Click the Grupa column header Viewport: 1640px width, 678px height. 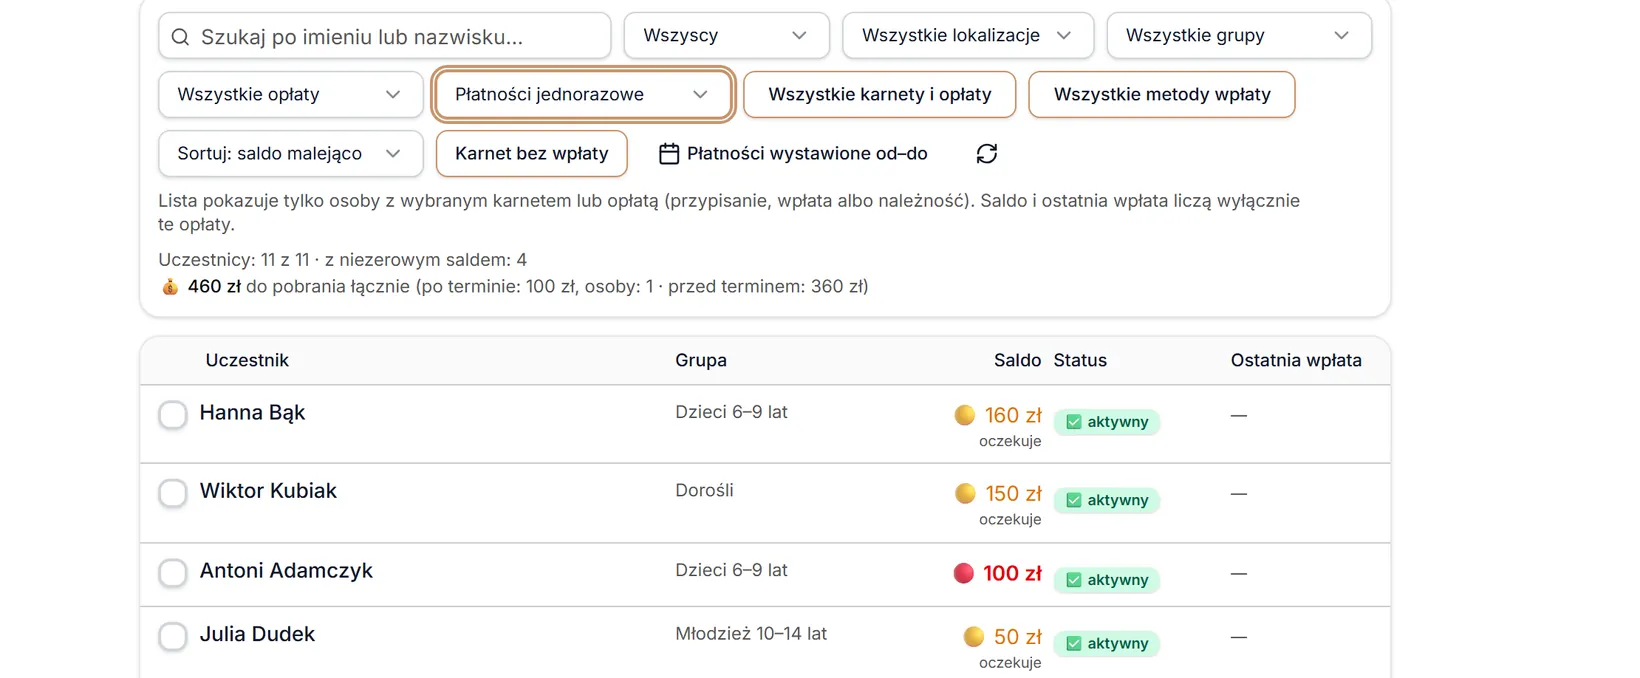click(x=701, y=360)
